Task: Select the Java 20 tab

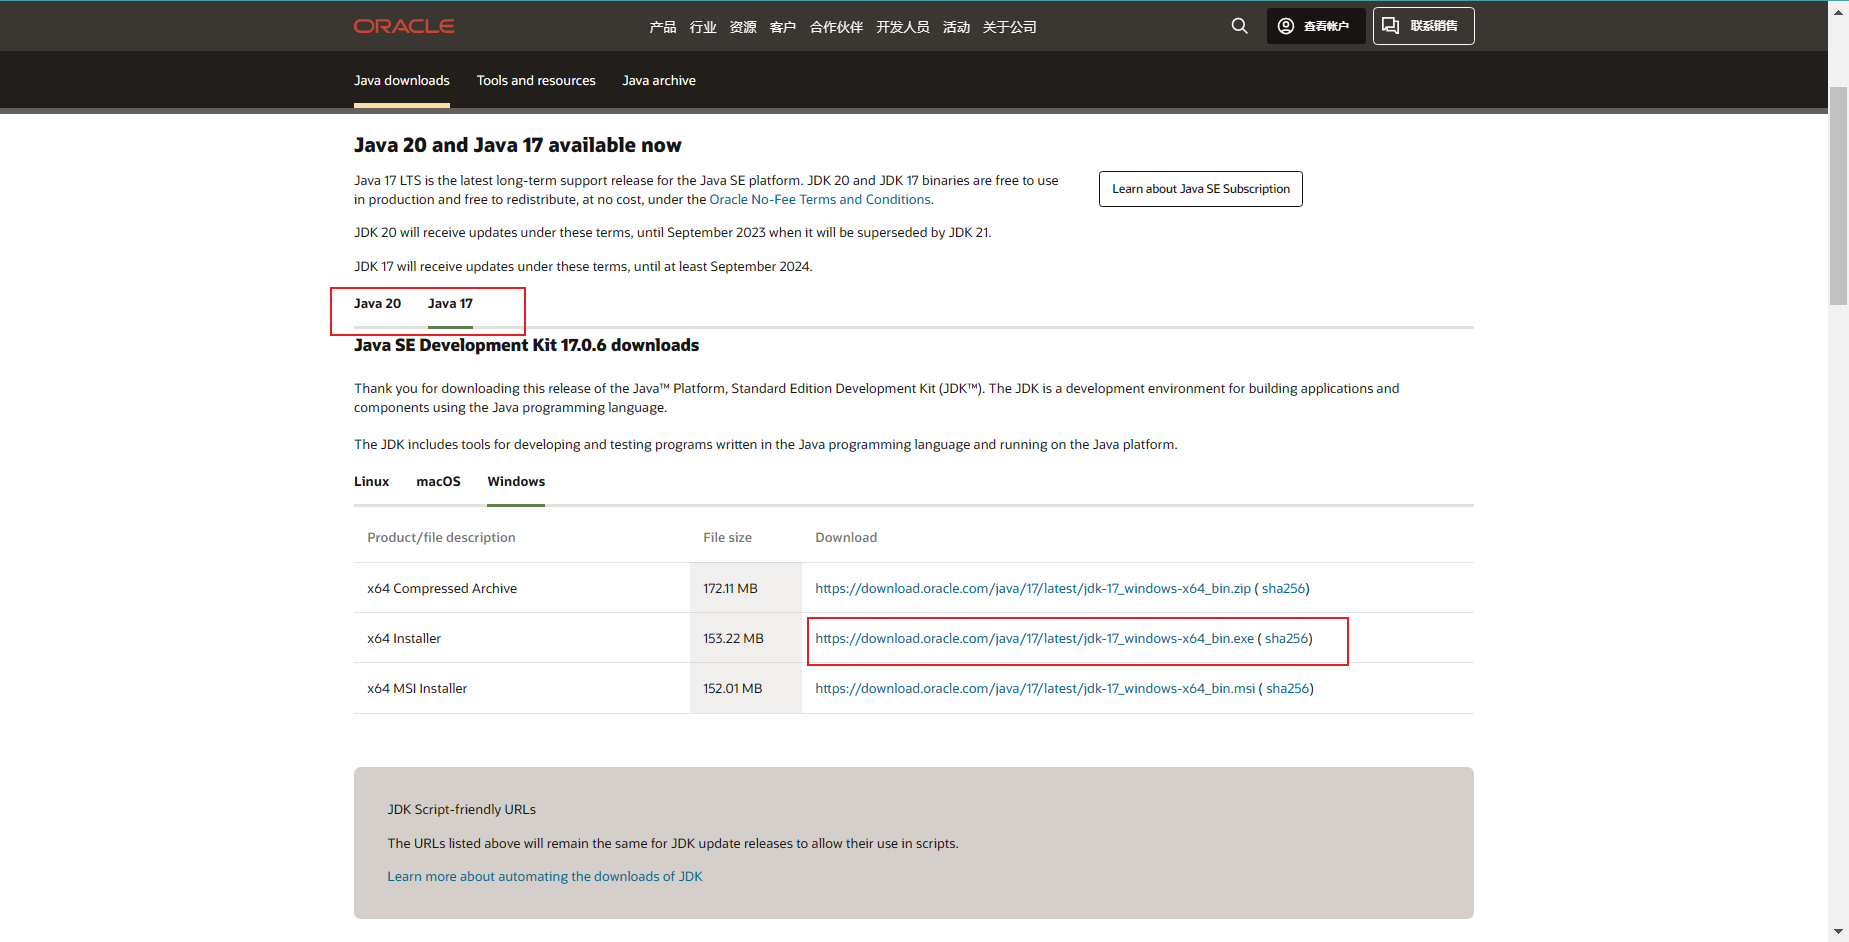Action: tap(377, 304)
